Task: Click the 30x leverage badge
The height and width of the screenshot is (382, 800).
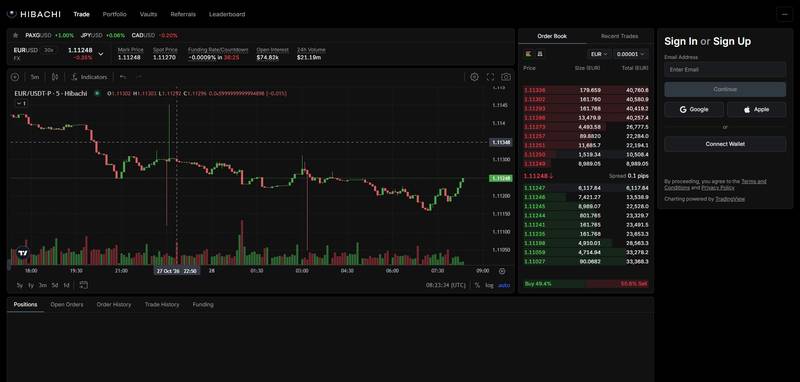Action: coord(48,50)
